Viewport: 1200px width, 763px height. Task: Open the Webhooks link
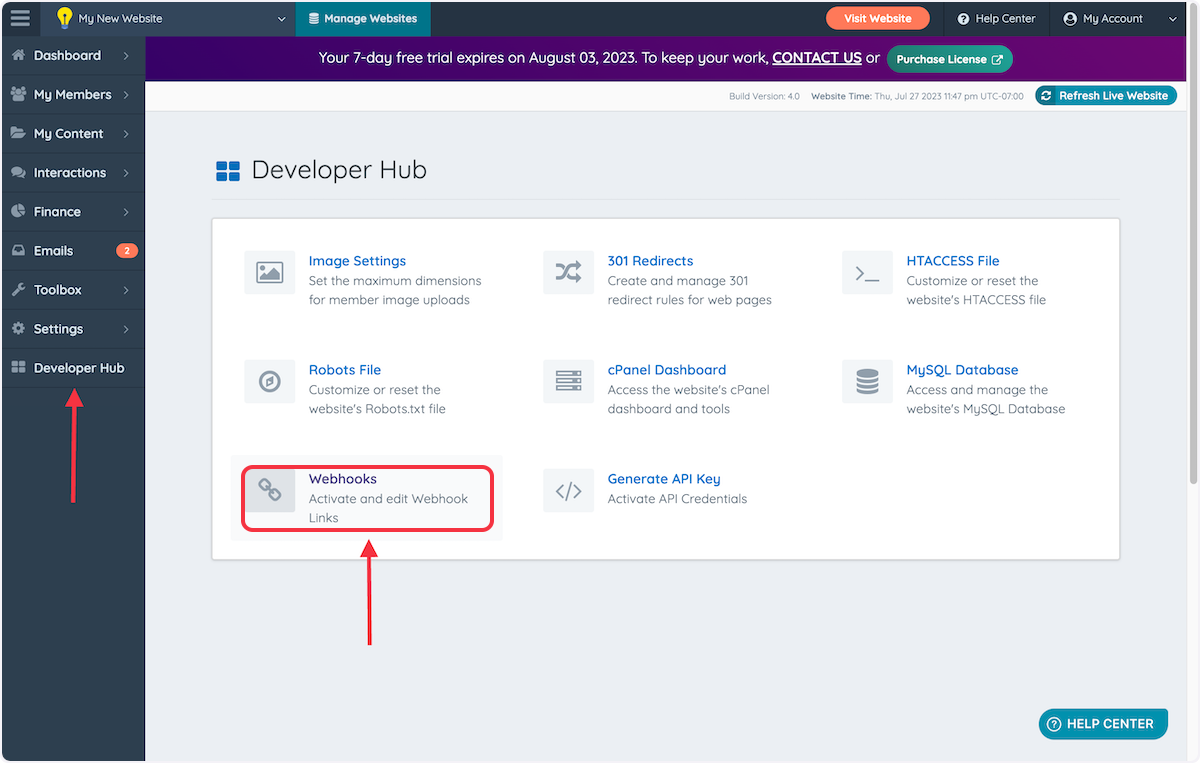click(343, 479)
